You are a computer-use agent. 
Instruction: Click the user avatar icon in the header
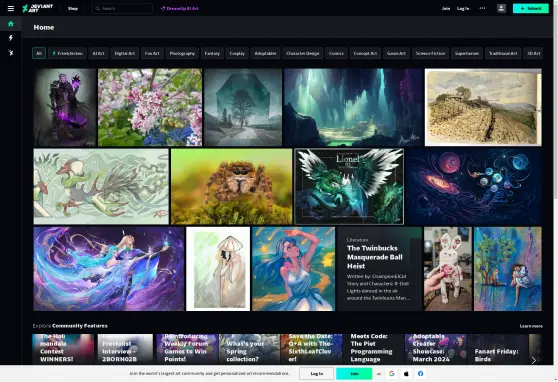(501, 8)
